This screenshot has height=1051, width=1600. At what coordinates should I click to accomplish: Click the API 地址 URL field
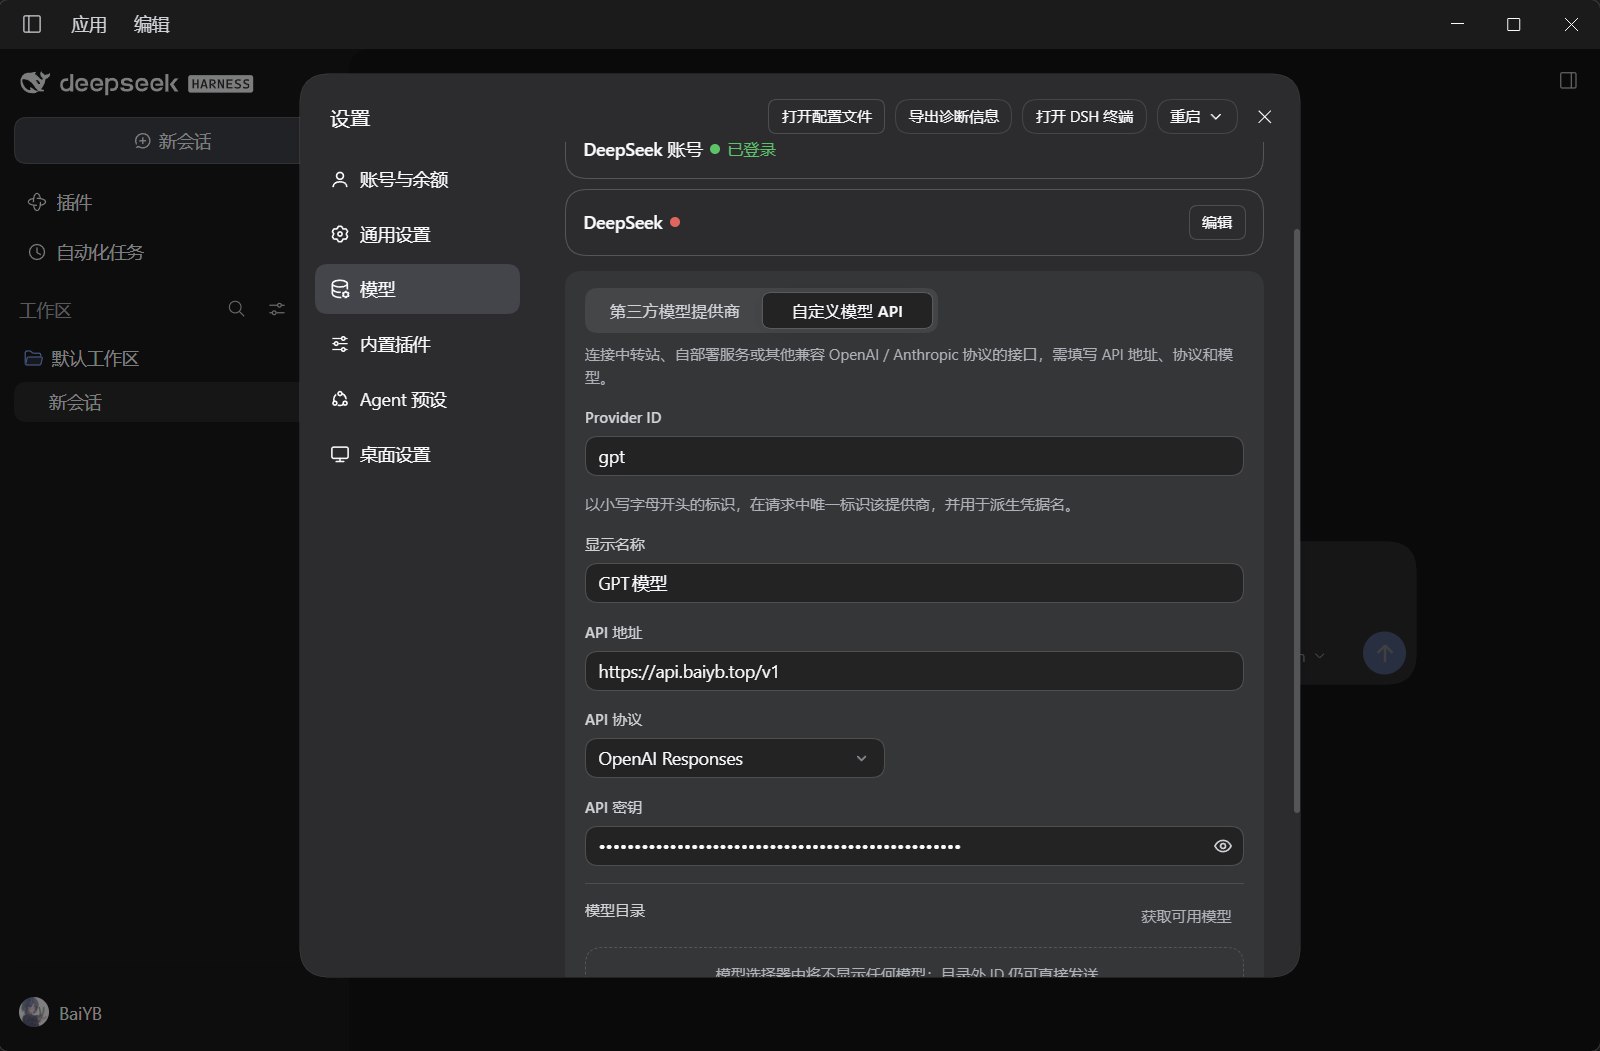tap(914, 671)
